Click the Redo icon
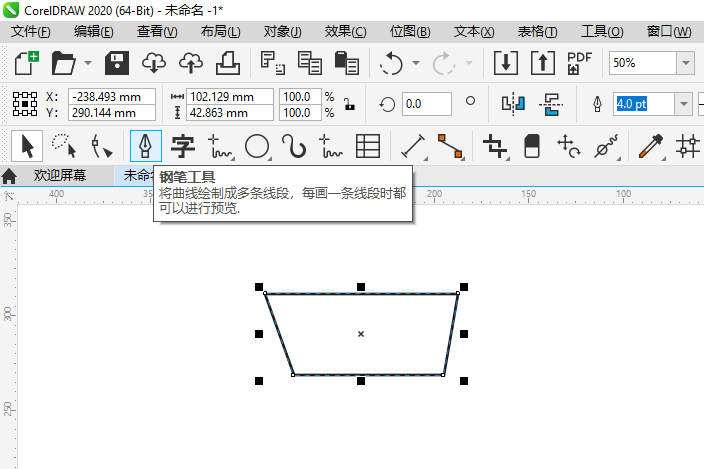 pos(444,63)
